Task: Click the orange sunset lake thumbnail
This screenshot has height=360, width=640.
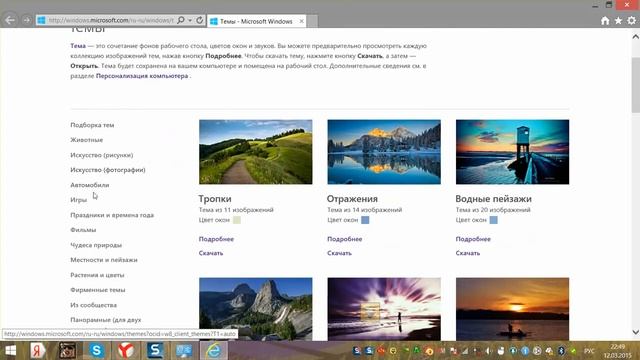Action: tap(512, 309)
